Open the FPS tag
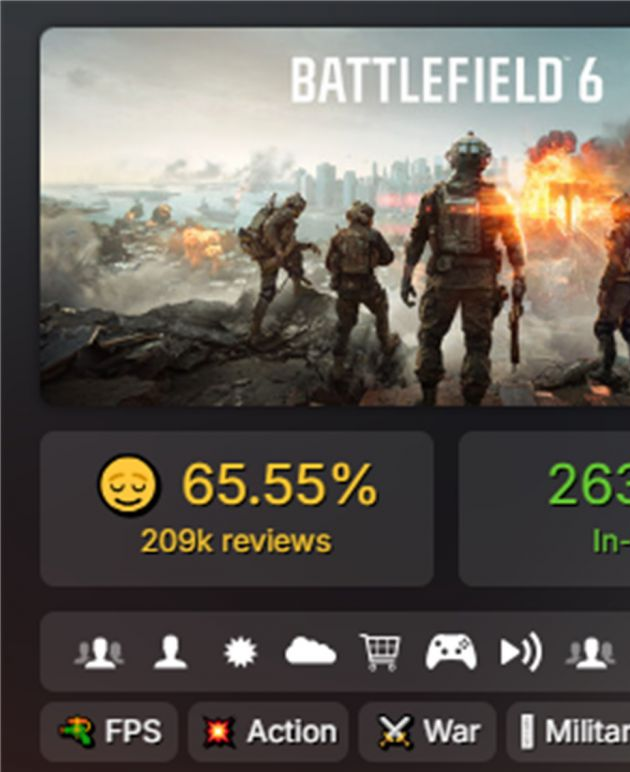 [109, 732]
